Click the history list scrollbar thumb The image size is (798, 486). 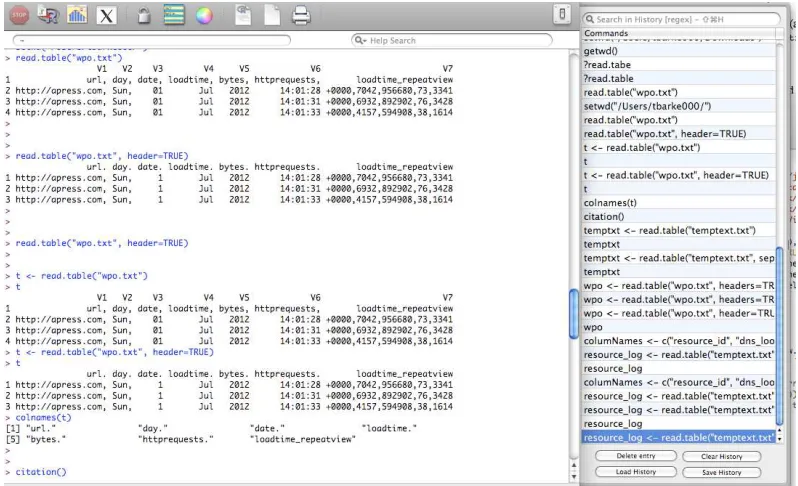click(x=779, y=336)
